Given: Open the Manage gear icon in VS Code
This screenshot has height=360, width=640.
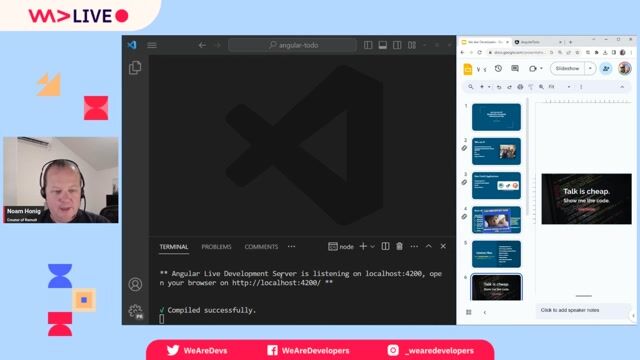Looking at the screenshot, I should (x=135, y=311).
